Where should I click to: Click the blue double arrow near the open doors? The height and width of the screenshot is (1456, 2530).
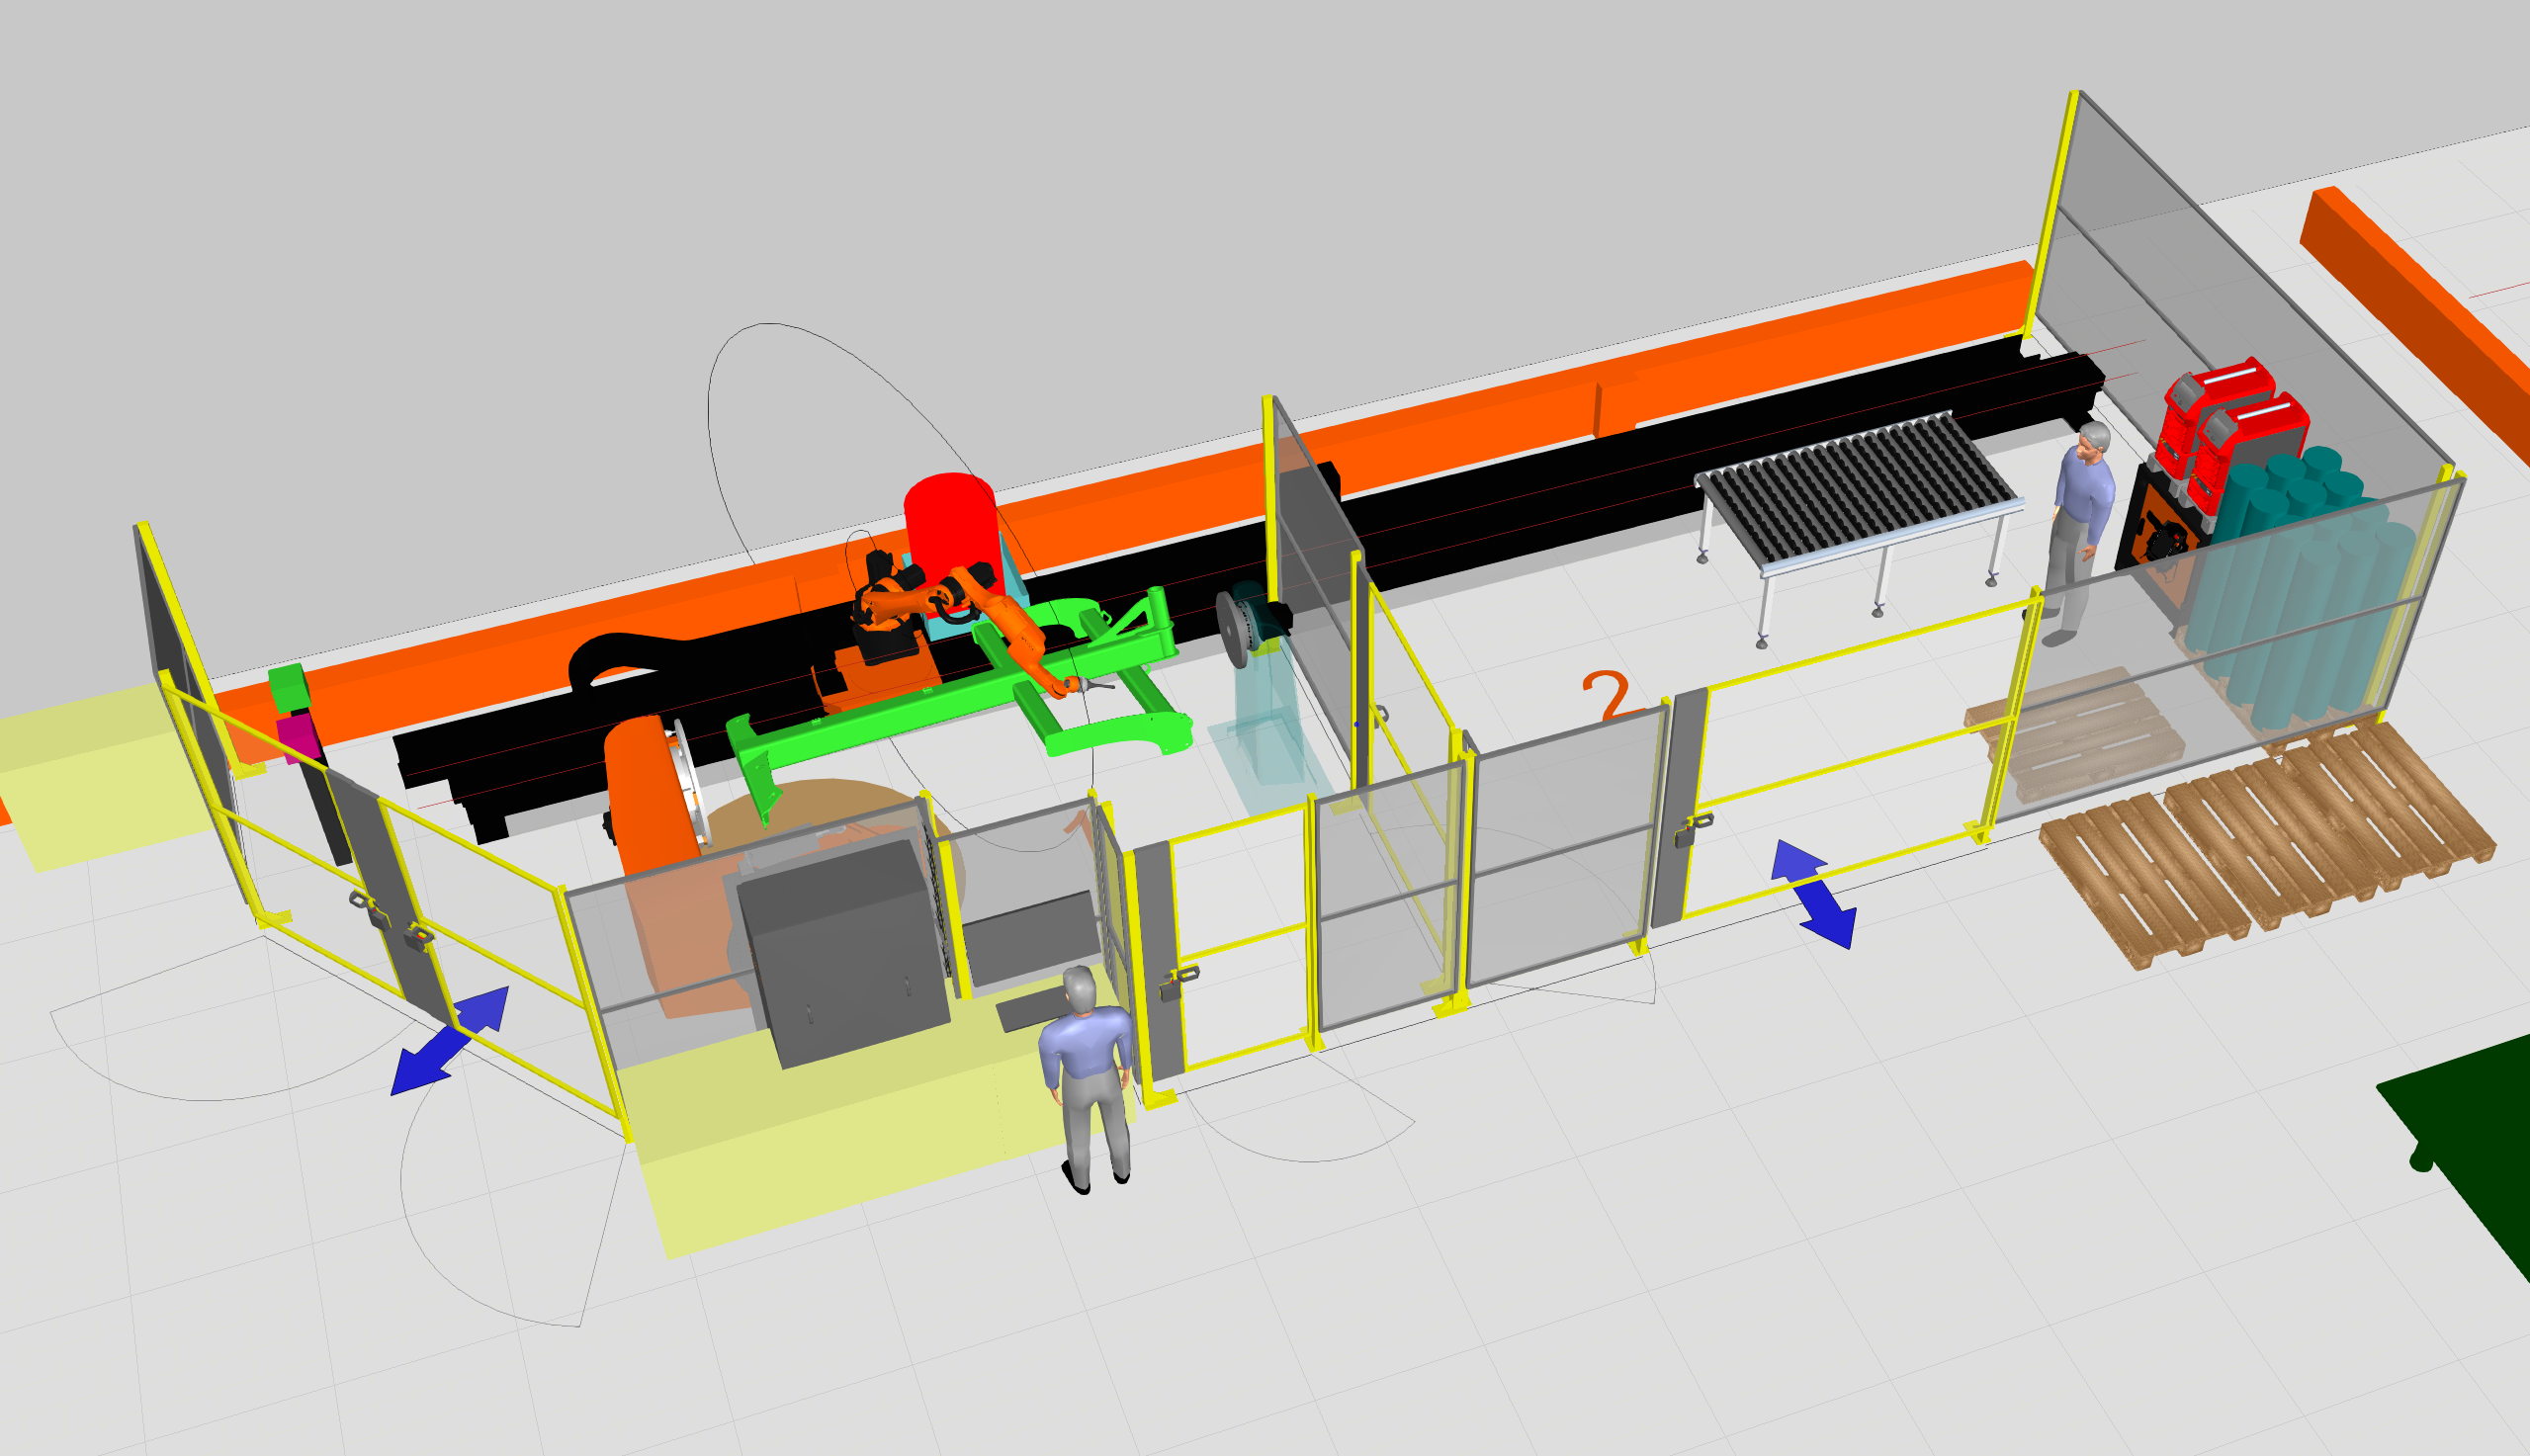tap(449, 1041)
